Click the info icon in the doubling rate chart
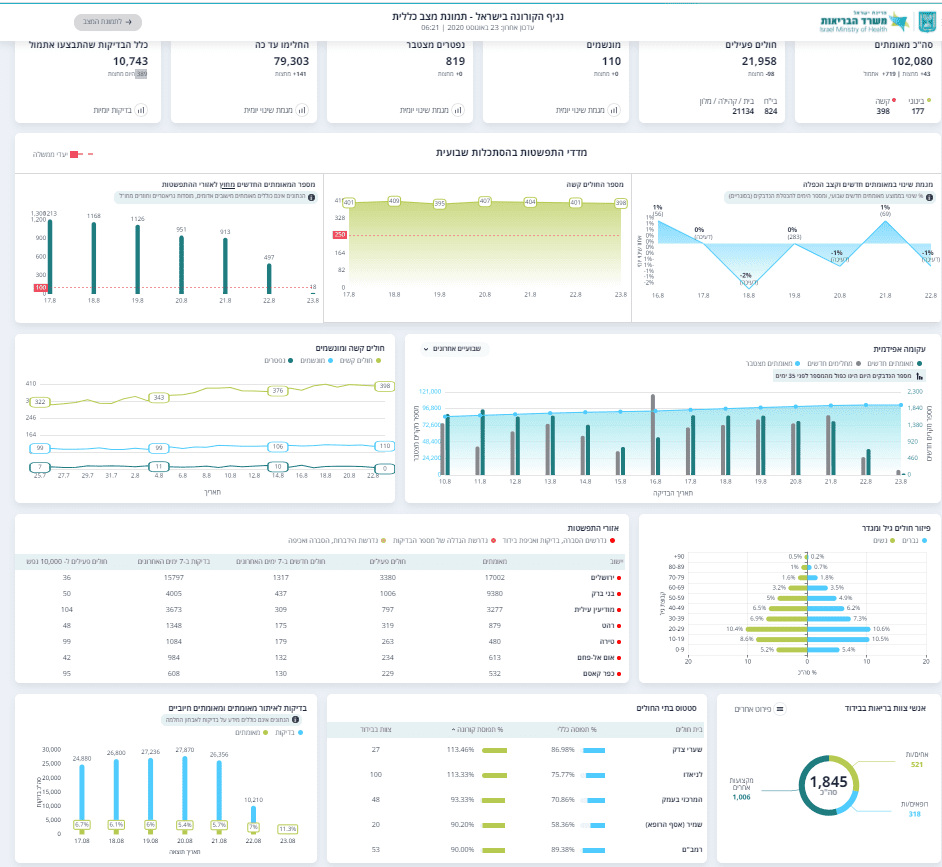942x867 pixels. coord(929,197)
